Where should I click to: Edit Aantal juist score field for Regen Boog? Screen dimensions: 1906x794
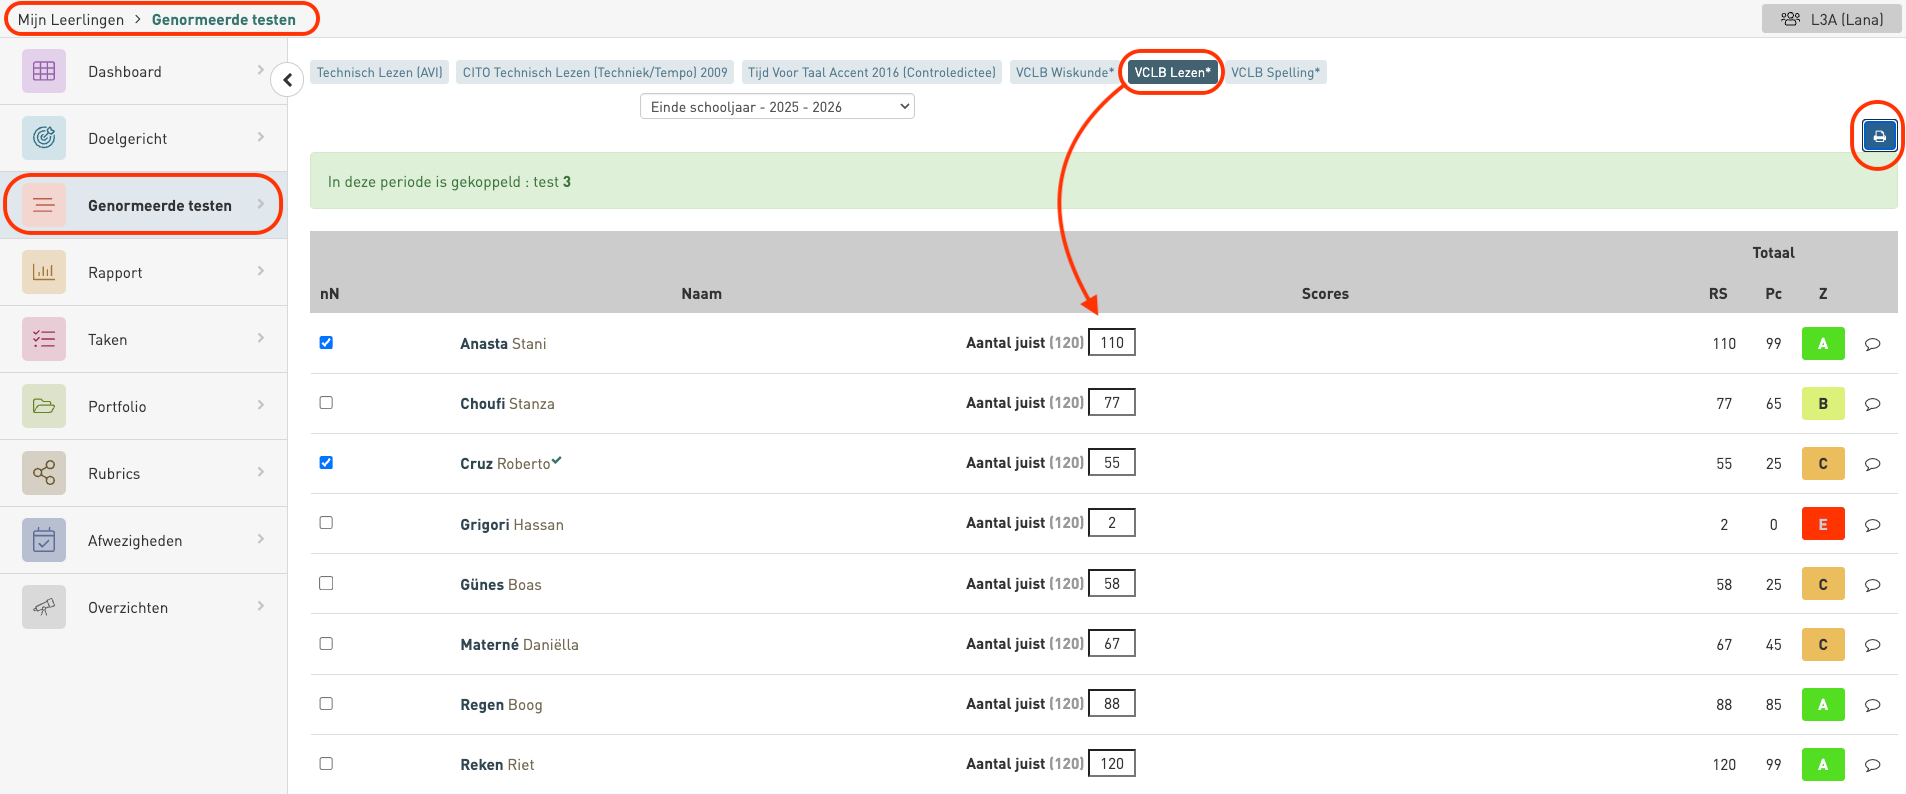click(x=1112, y=703)
